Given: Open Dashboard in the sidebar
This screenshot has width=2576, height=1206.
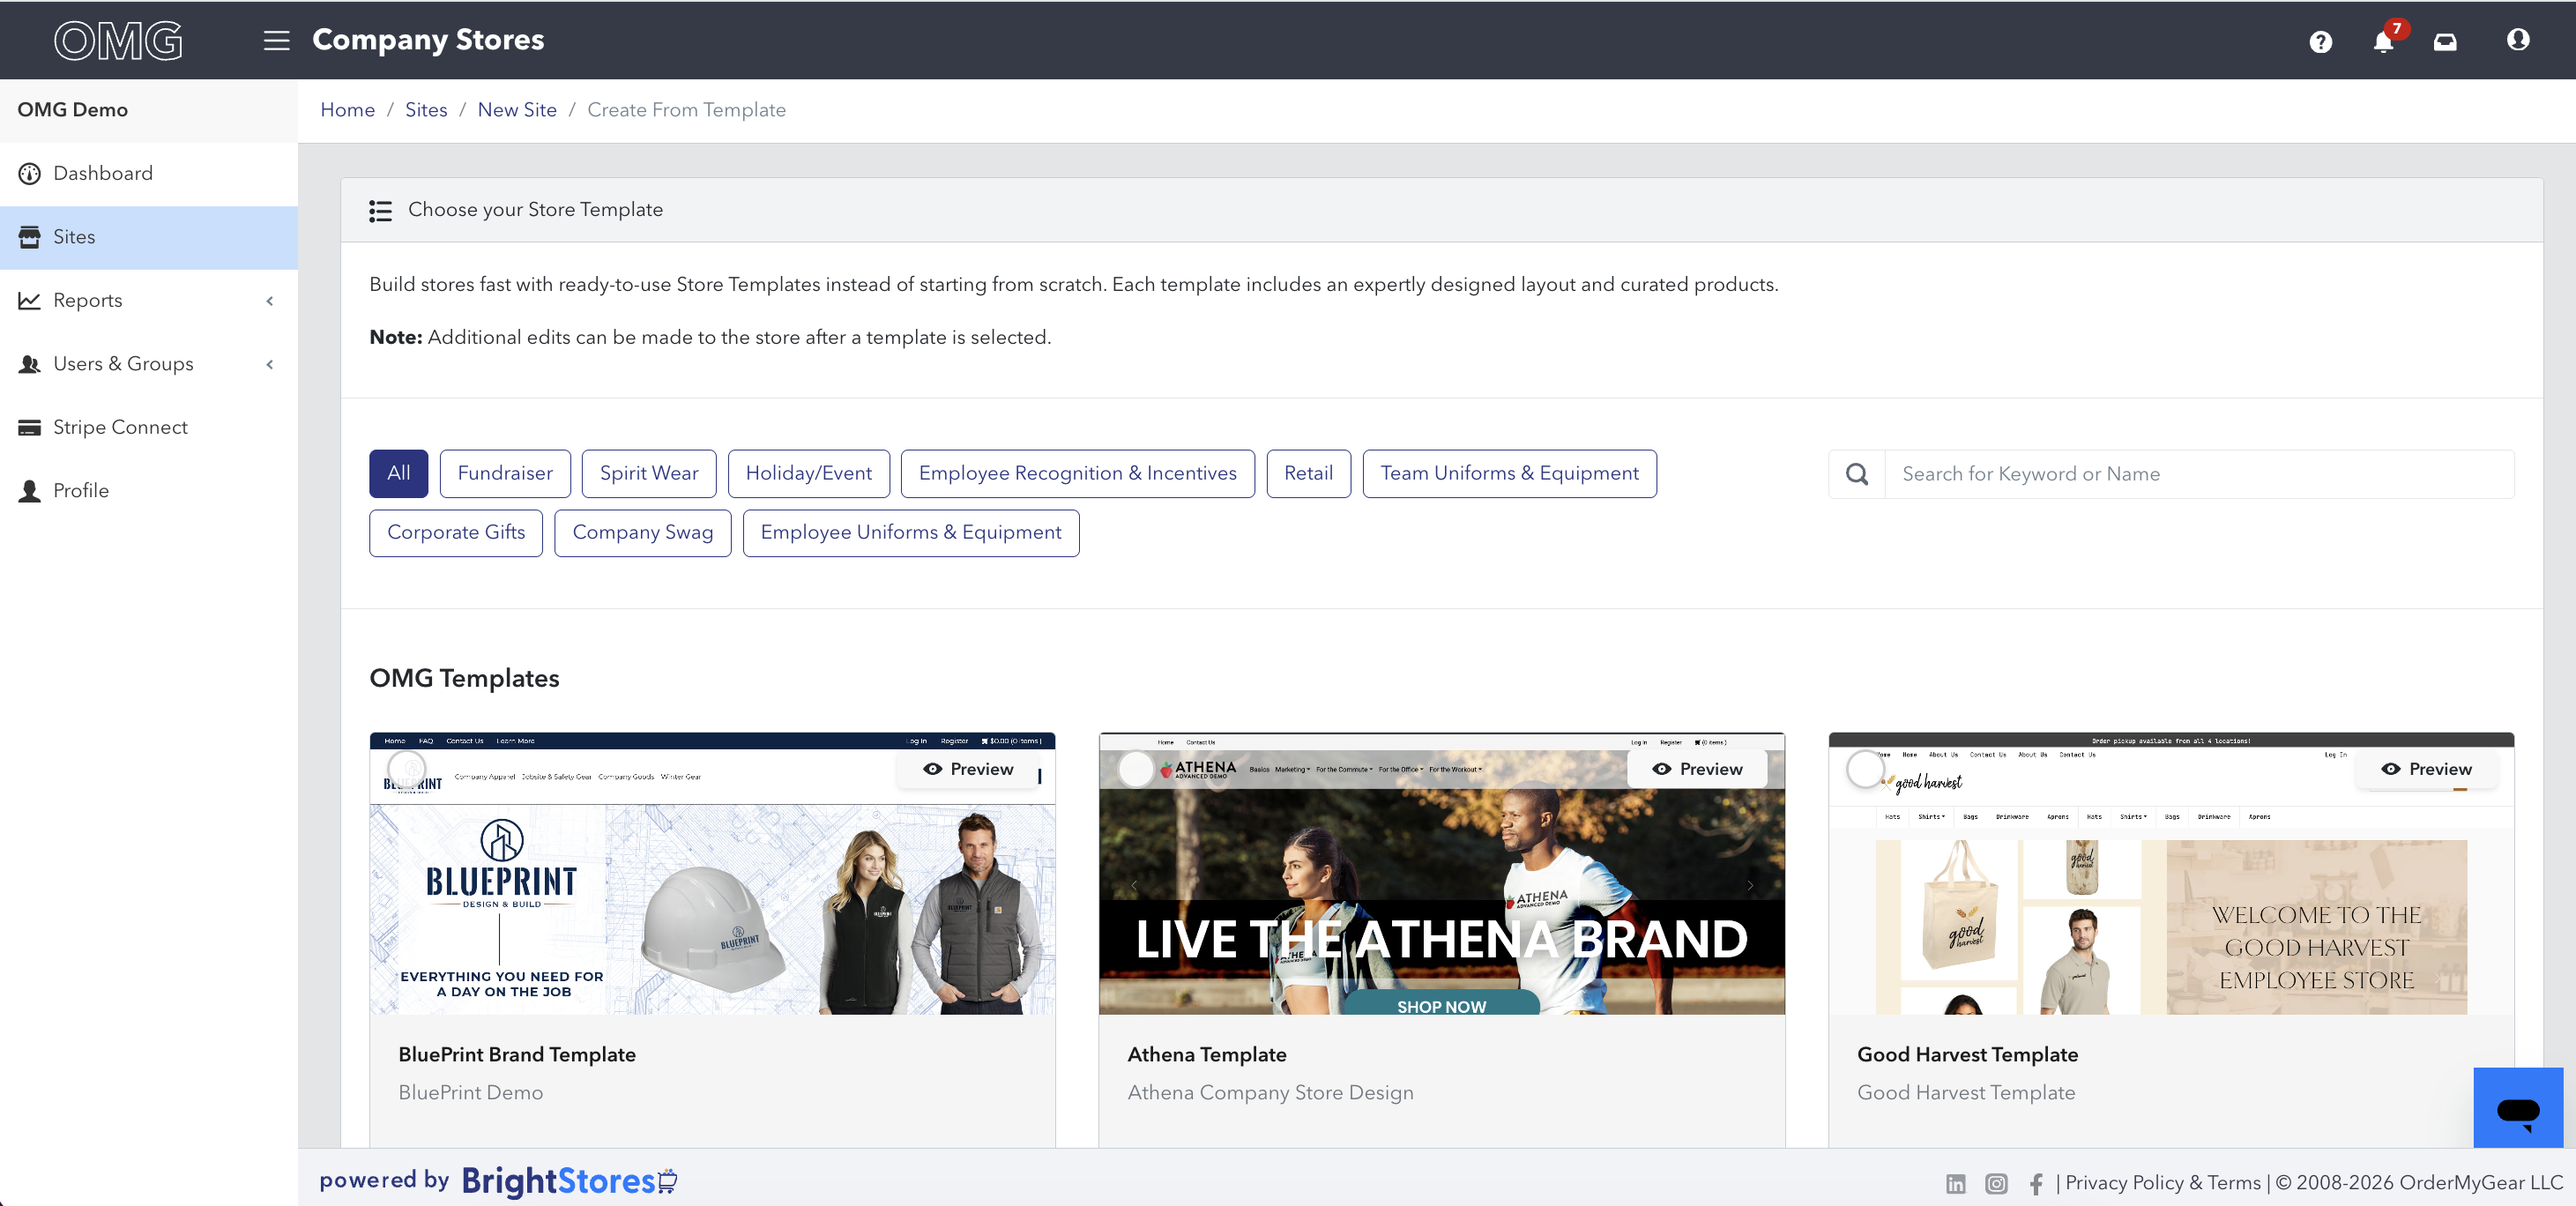Looking at the screenshot, I should pyautogui.click(x=149, y=174).
